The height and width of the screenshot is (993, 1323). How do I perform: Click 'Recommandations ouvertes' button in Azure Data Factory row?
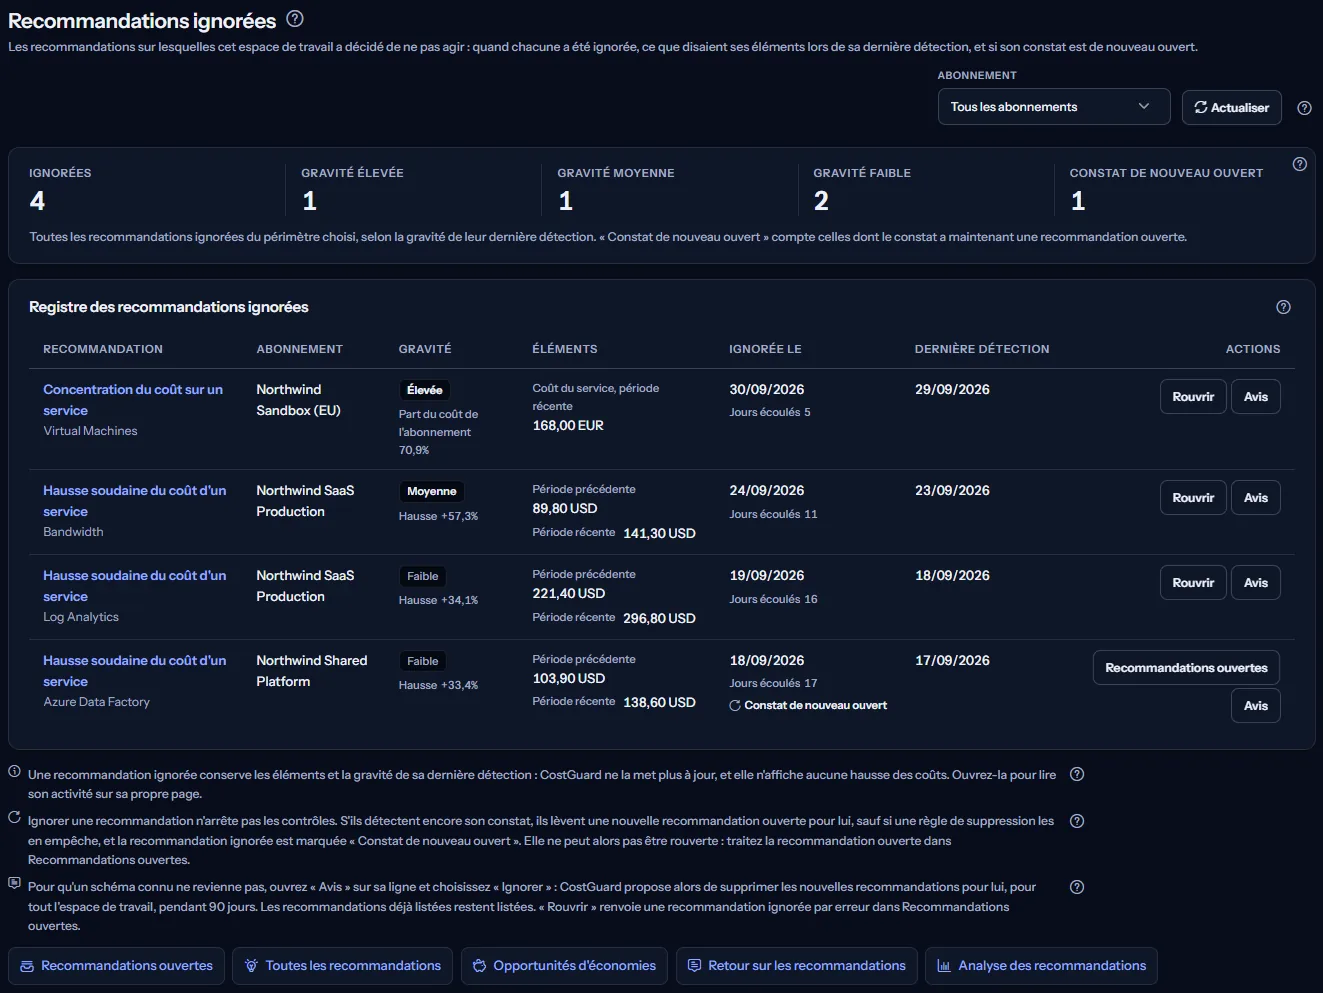(1186, 668)
